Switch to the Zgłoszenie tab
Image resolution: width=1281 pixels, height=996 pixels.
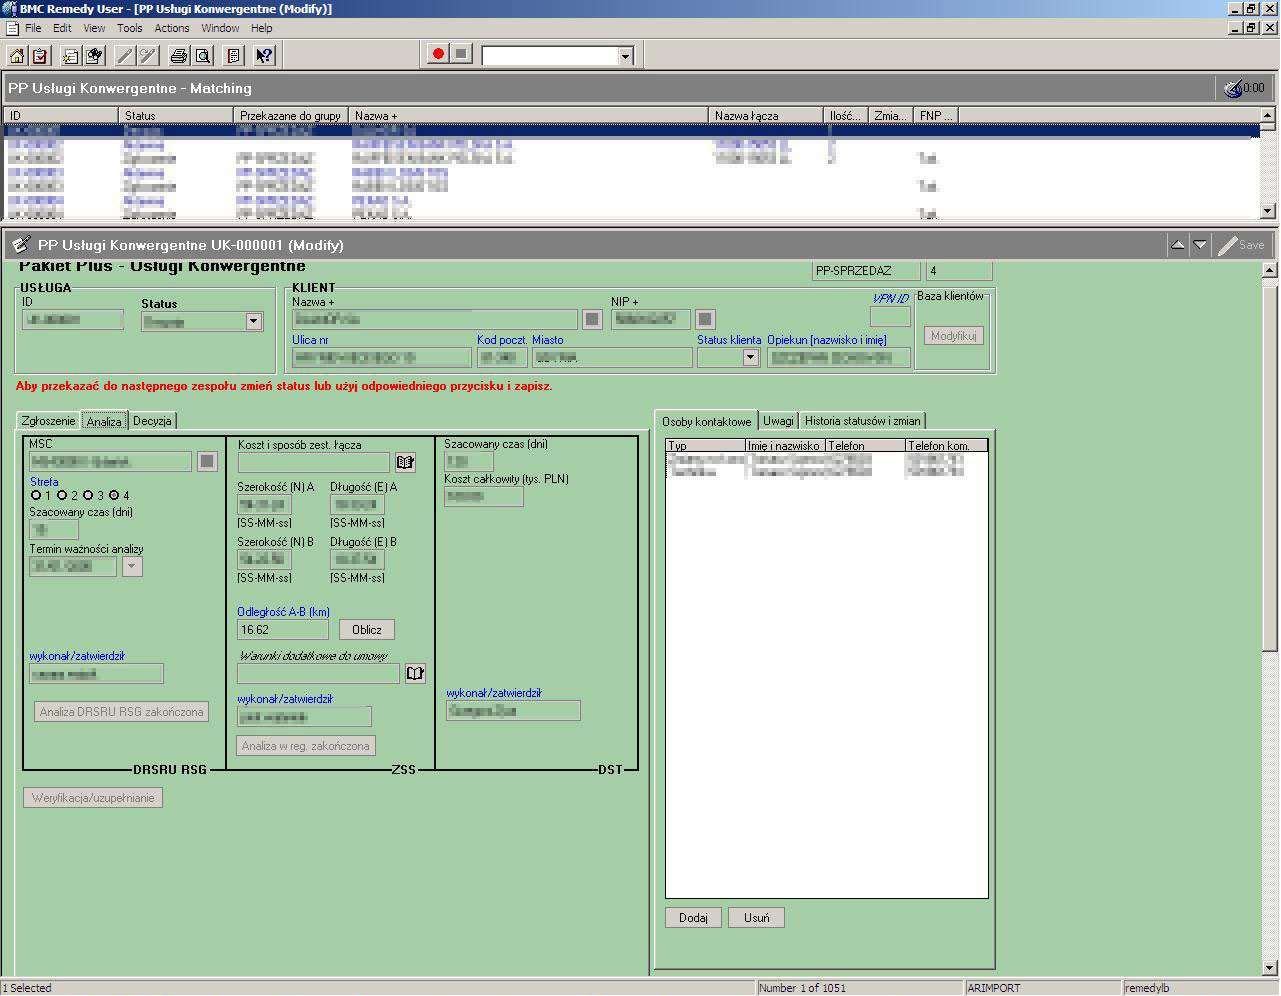[x=48, y=421]
